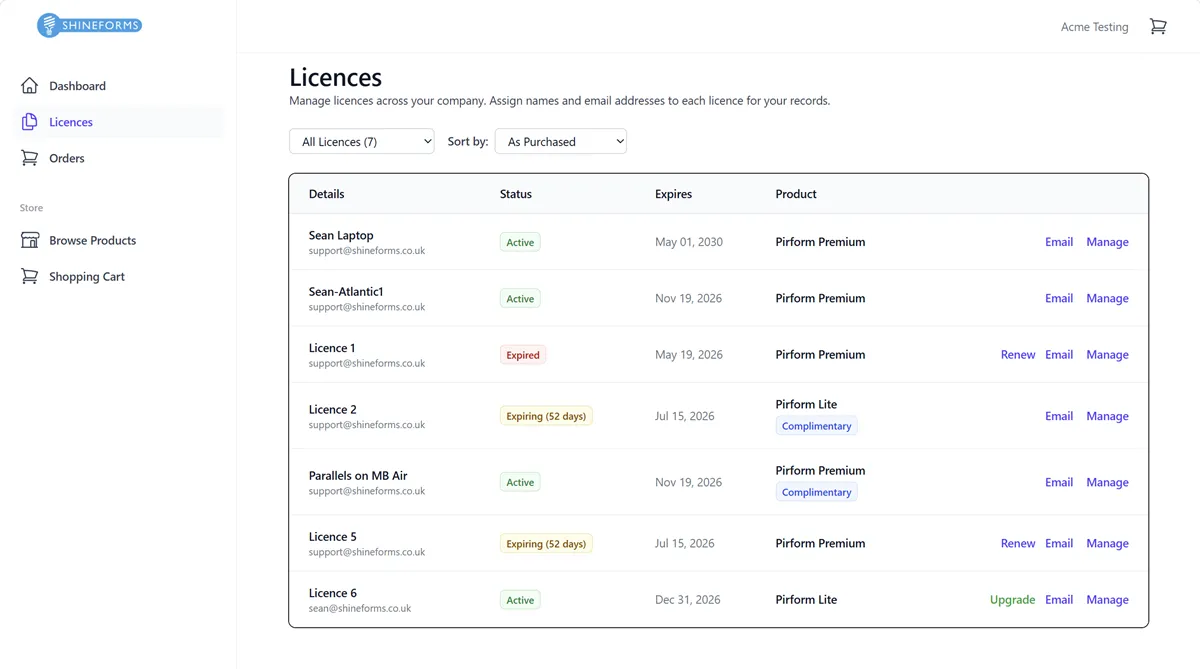Click the Parallels on MB Air name

(x=358, y=475)
